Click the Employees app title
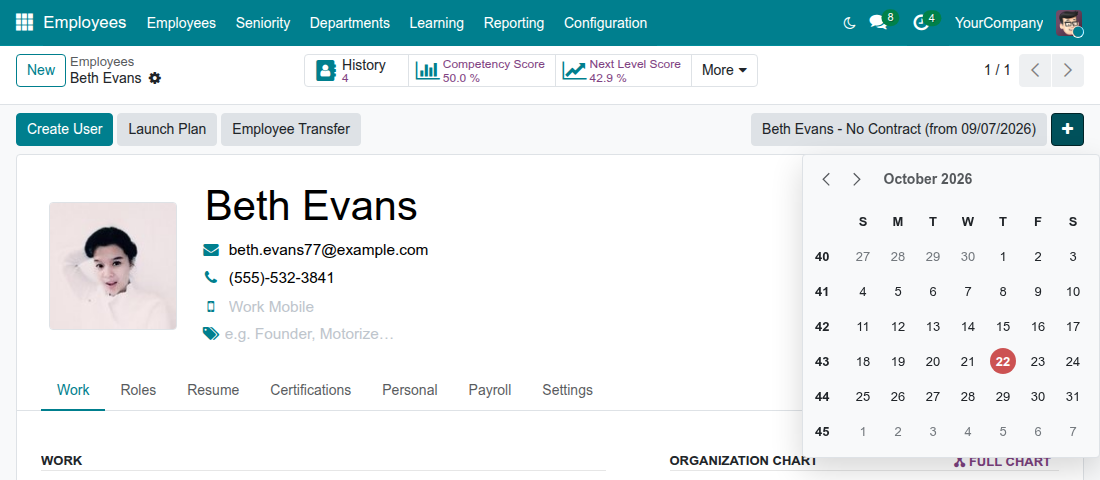 (85, 22)
